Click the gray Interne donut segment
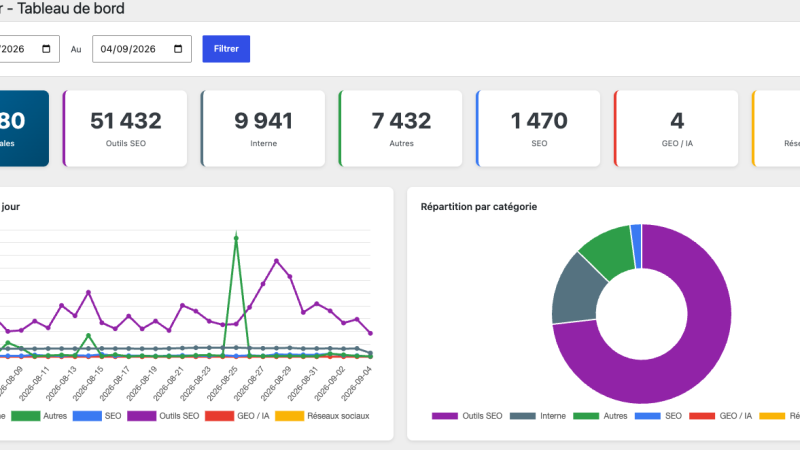 coord(577,293)
